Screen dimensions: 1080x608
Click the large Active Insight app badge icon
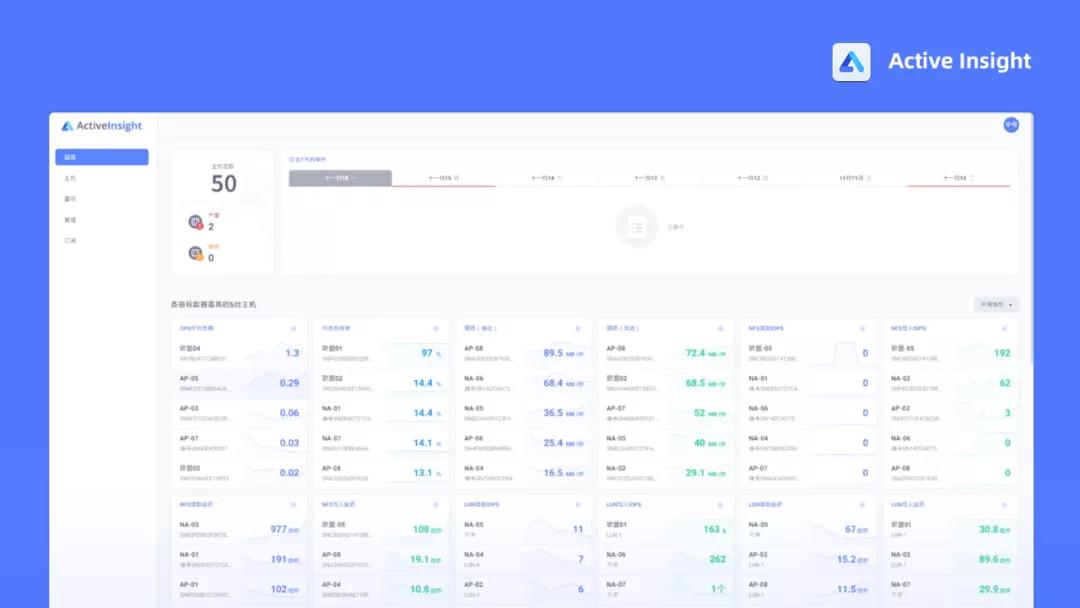pyautogui.click(x=851, y=62)
